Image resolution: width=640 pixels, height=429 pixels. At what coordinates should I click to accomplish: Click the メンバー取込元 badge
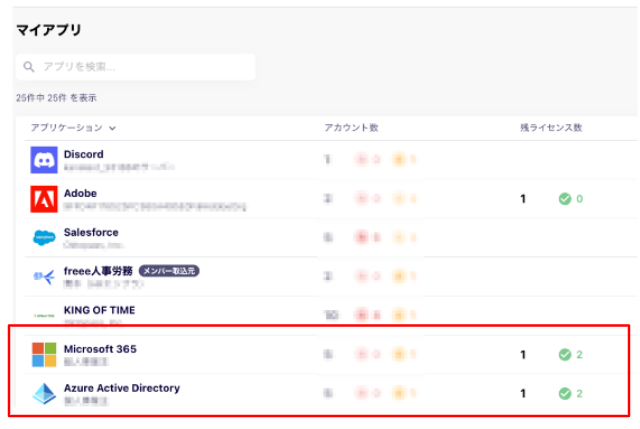[169, 271]
